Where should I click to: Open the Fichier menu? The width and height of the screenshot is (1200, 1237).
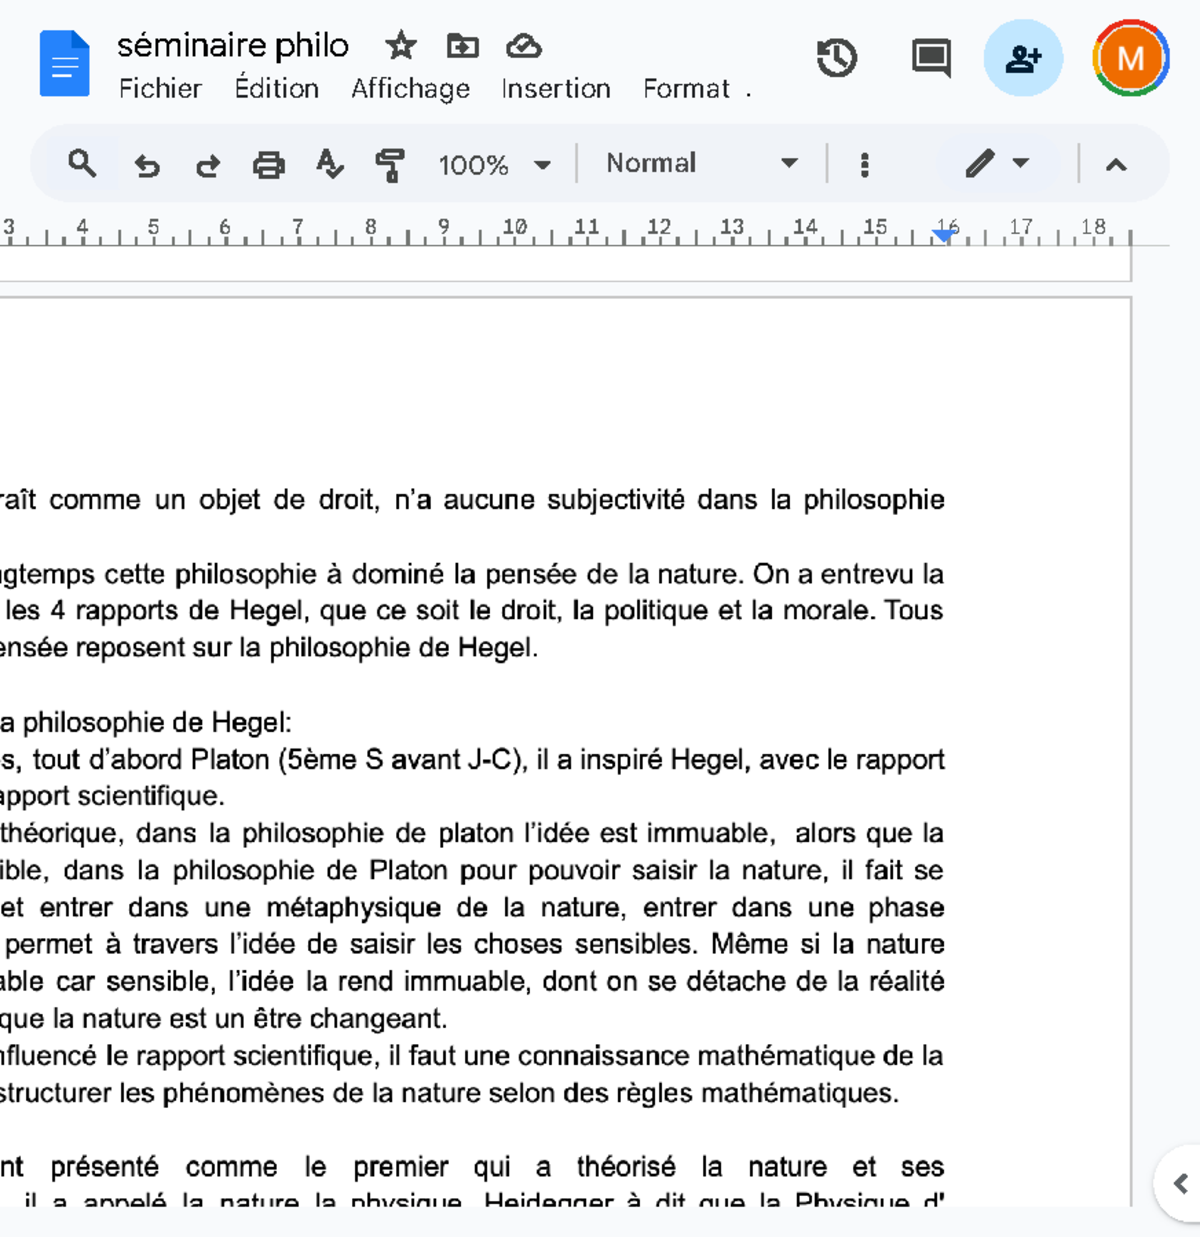coord(160,88)
